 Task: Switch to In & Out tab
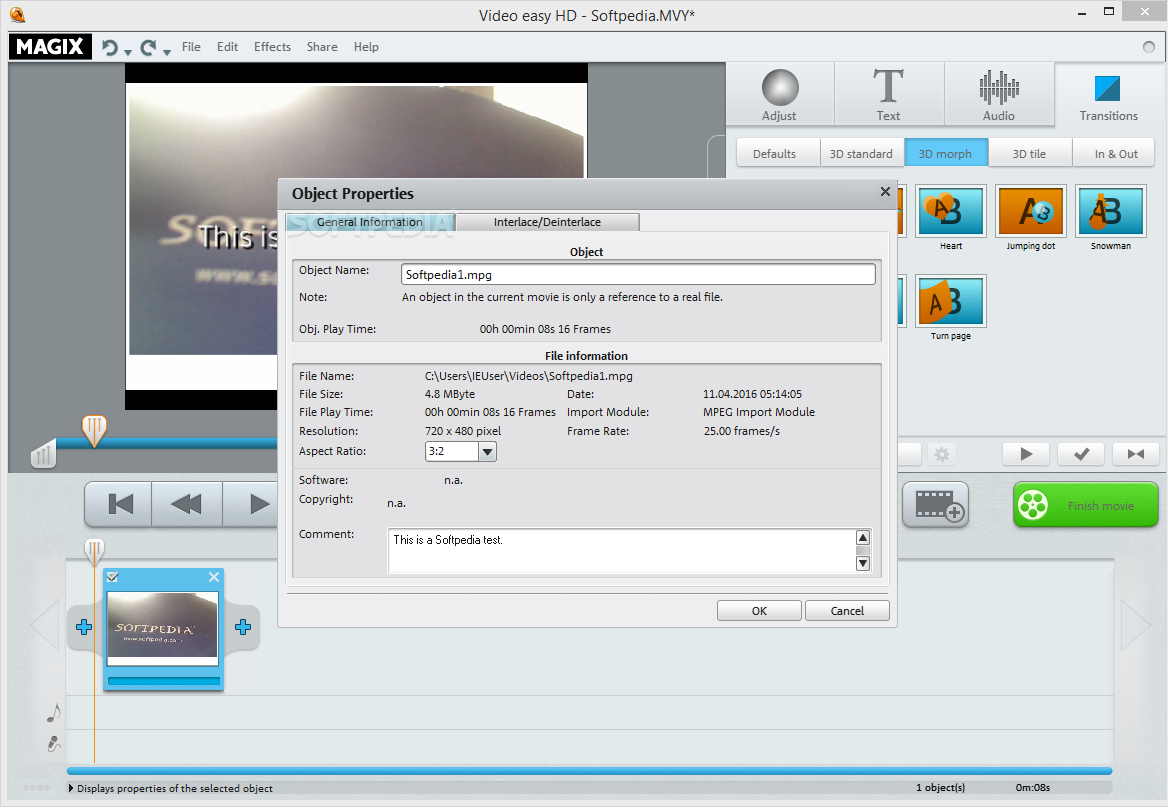1116,154
